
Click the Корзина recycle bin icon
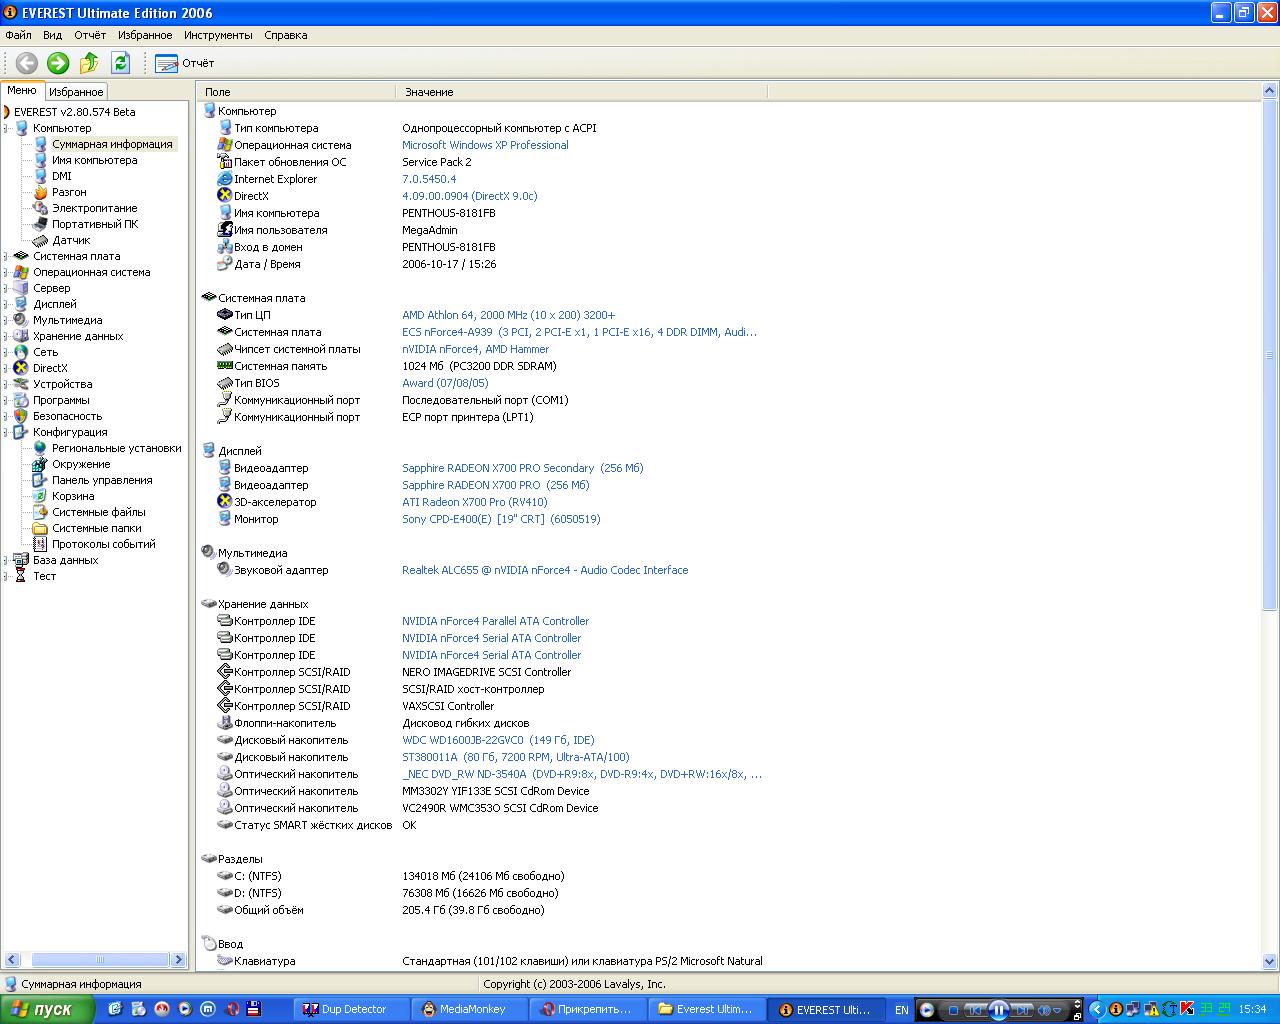pos(40,496)
